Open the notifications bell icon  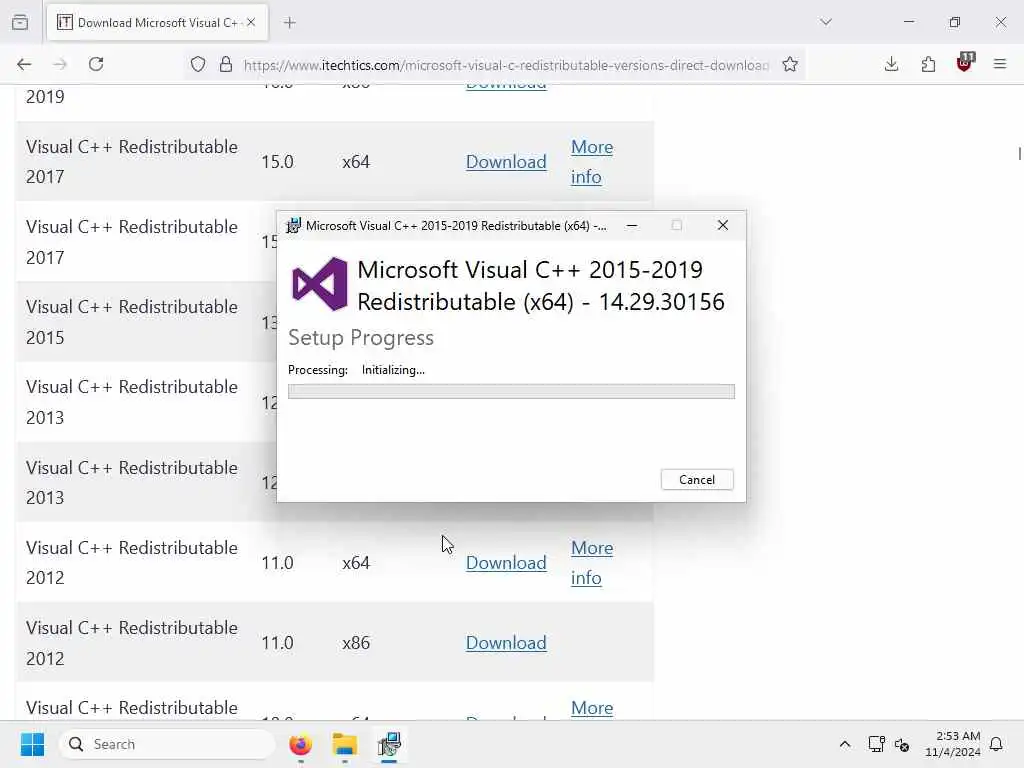[996, 744]
